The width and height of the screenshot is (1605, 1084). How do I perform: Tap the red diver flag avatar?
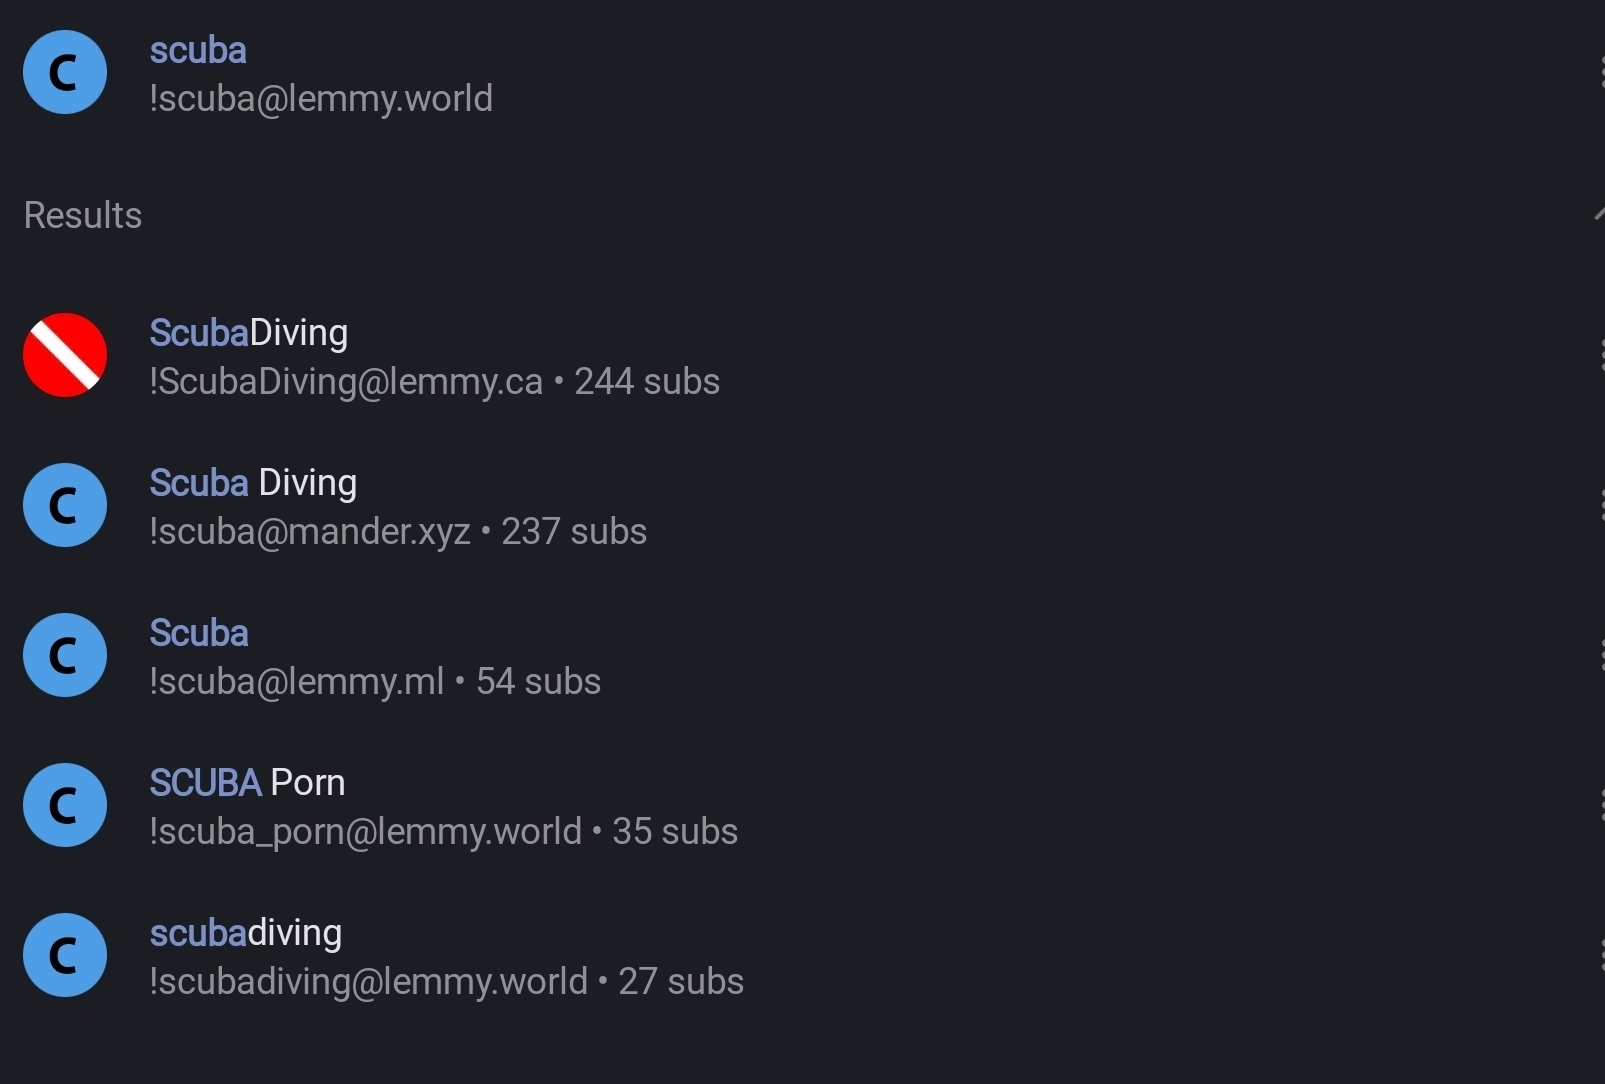65,355
